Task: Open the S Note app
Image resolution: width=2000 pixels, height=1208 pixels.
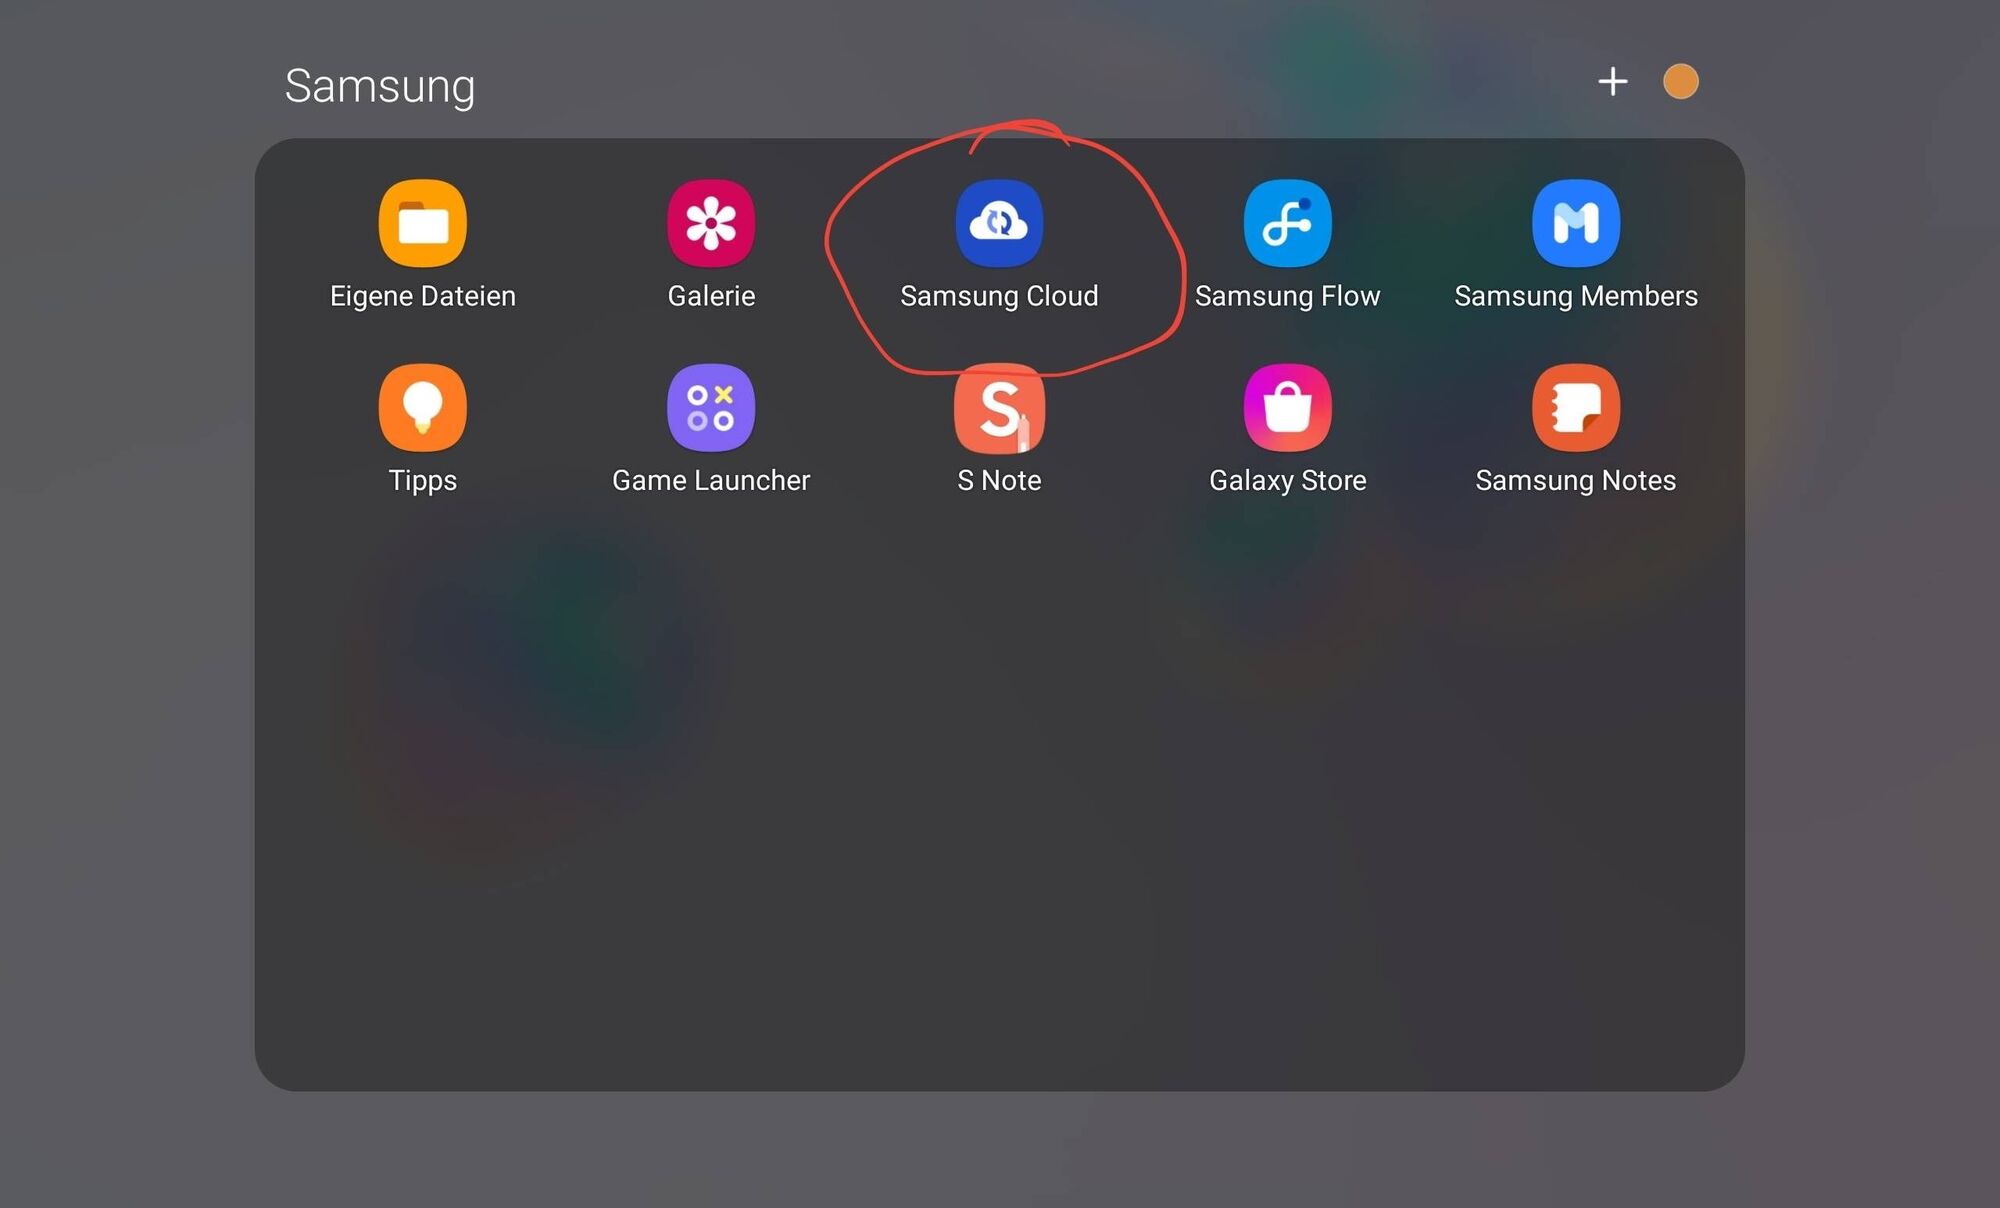Action: (x=999, y=408)
